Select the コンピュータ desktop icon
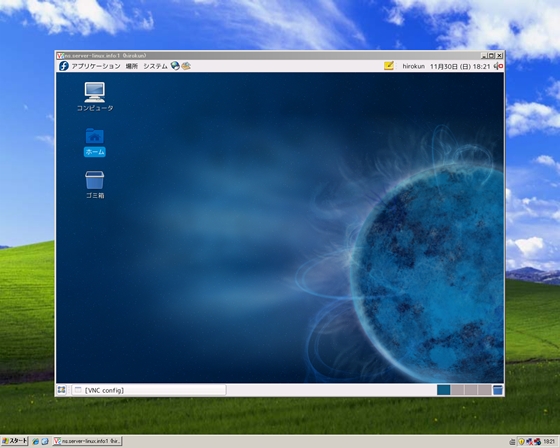 coord(95,96)
